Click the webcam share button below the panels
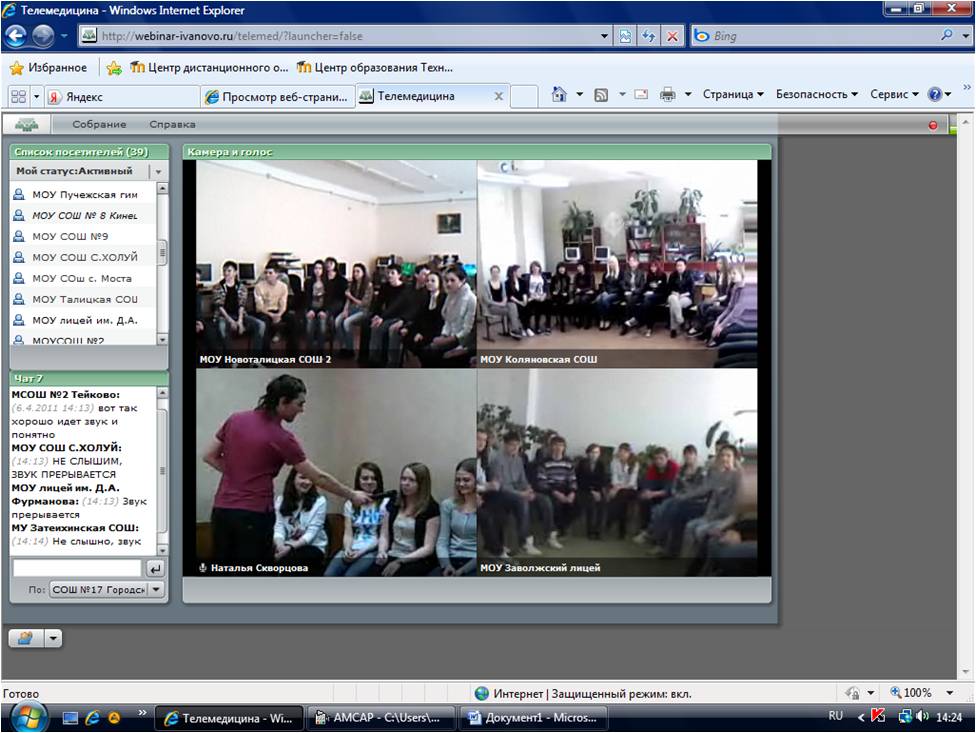Image resolution: width=976 pixels, height=733 pixels. 26,638
